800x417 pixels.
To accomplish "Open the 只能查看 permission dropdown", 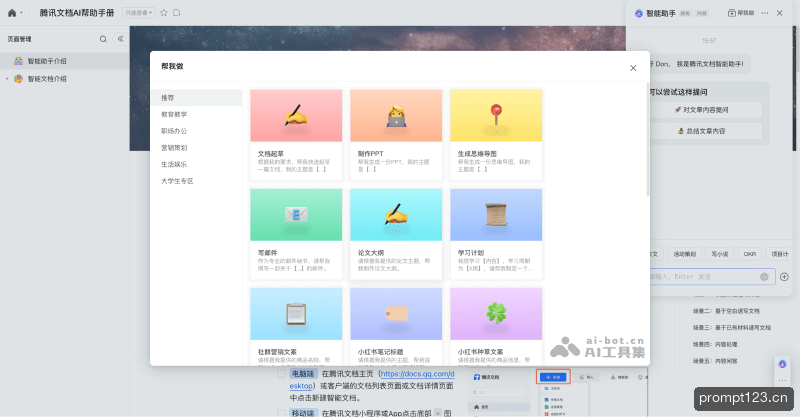I will coord(139,13).
